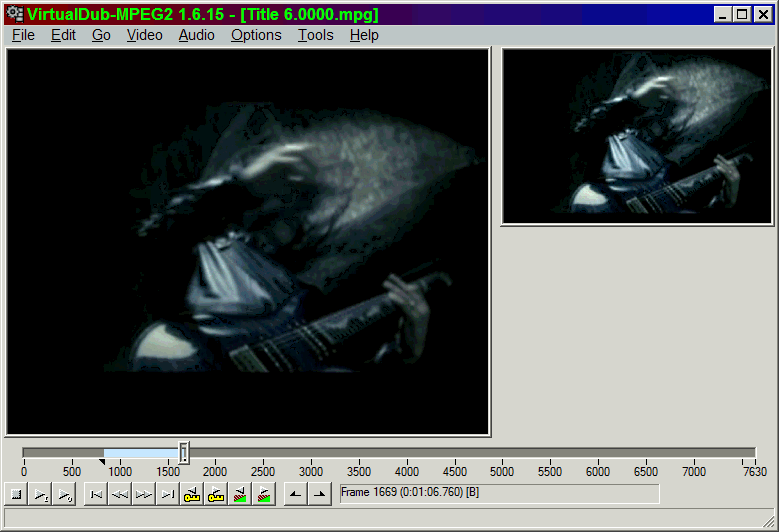
Task: Go to next keyframe icon
Action: 215,494
